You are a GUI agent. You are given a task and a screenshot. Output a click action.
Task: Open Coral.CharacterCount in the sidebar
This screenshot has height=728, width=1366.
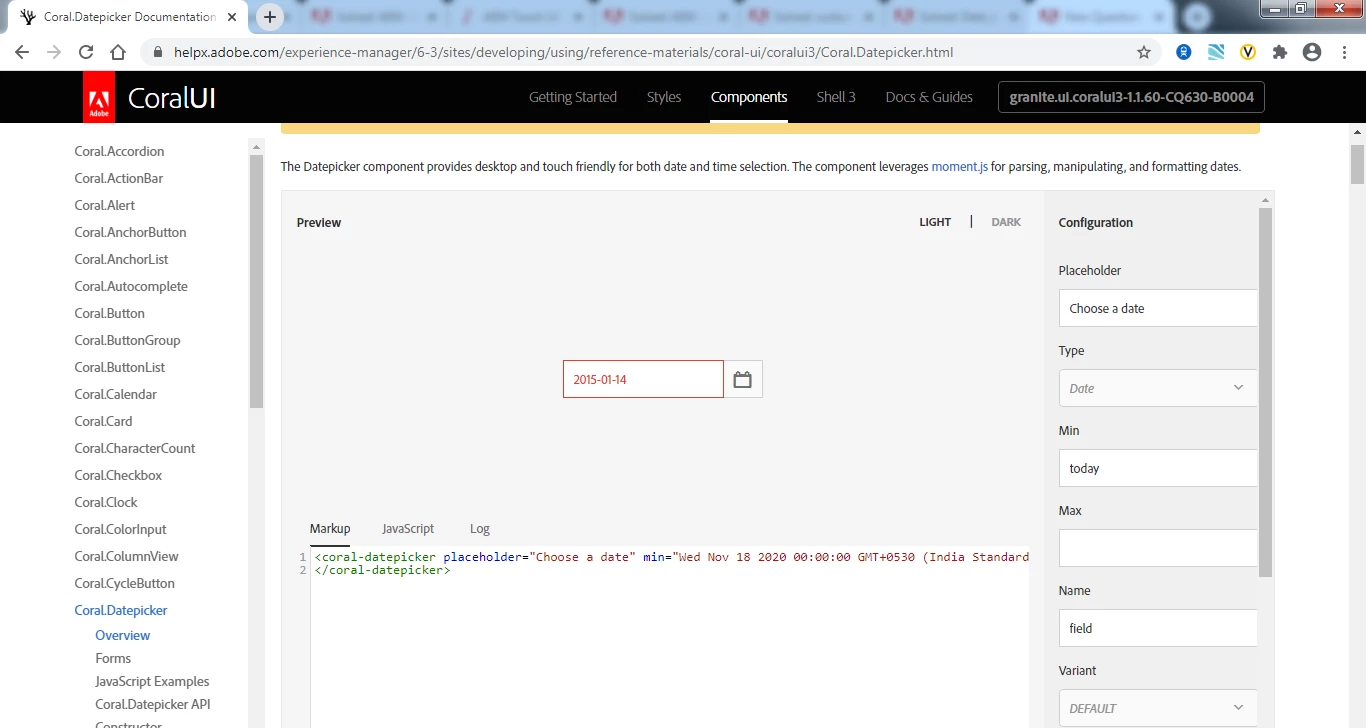pos(135,448)
